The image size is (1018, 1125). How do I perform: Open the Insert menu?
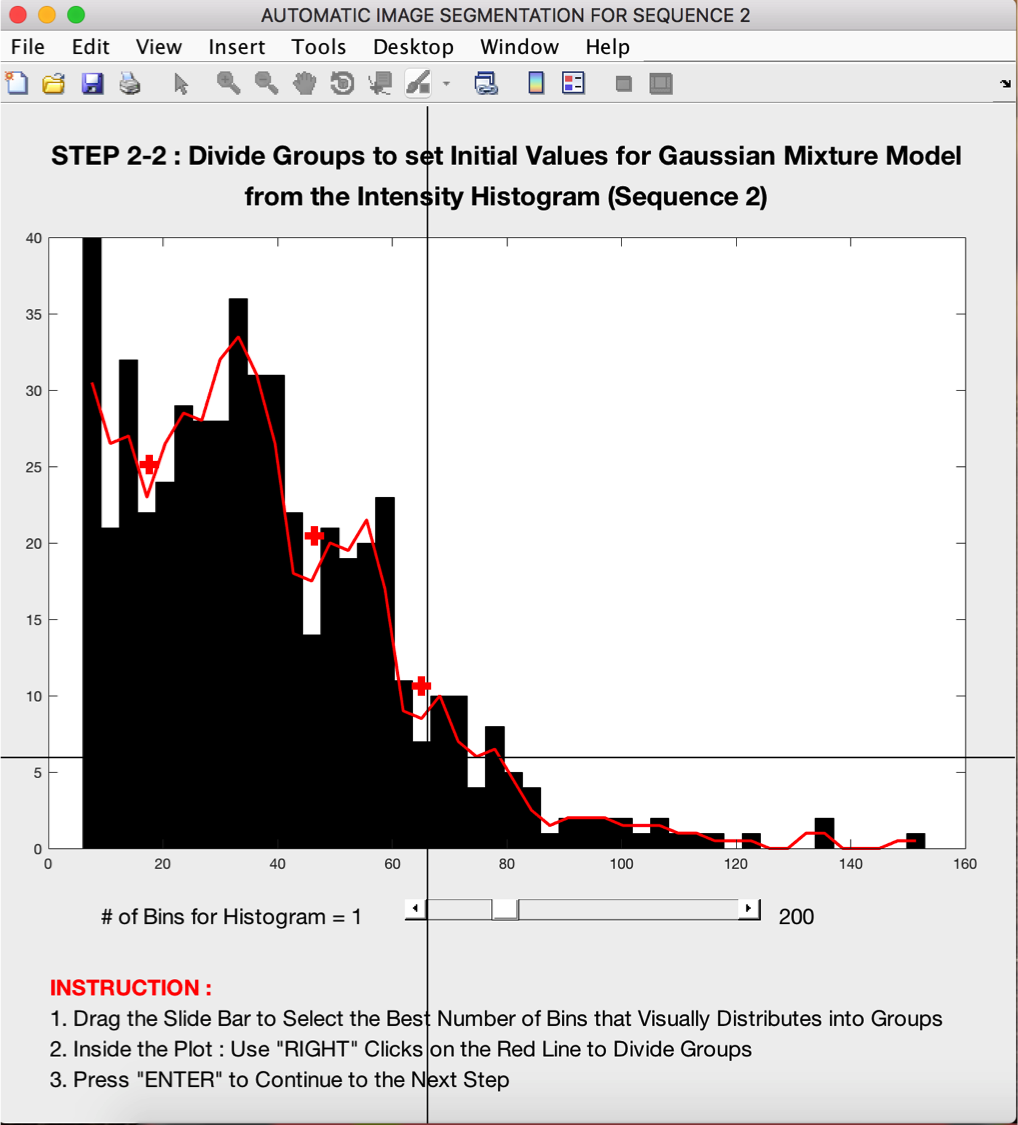coord(237,47)
